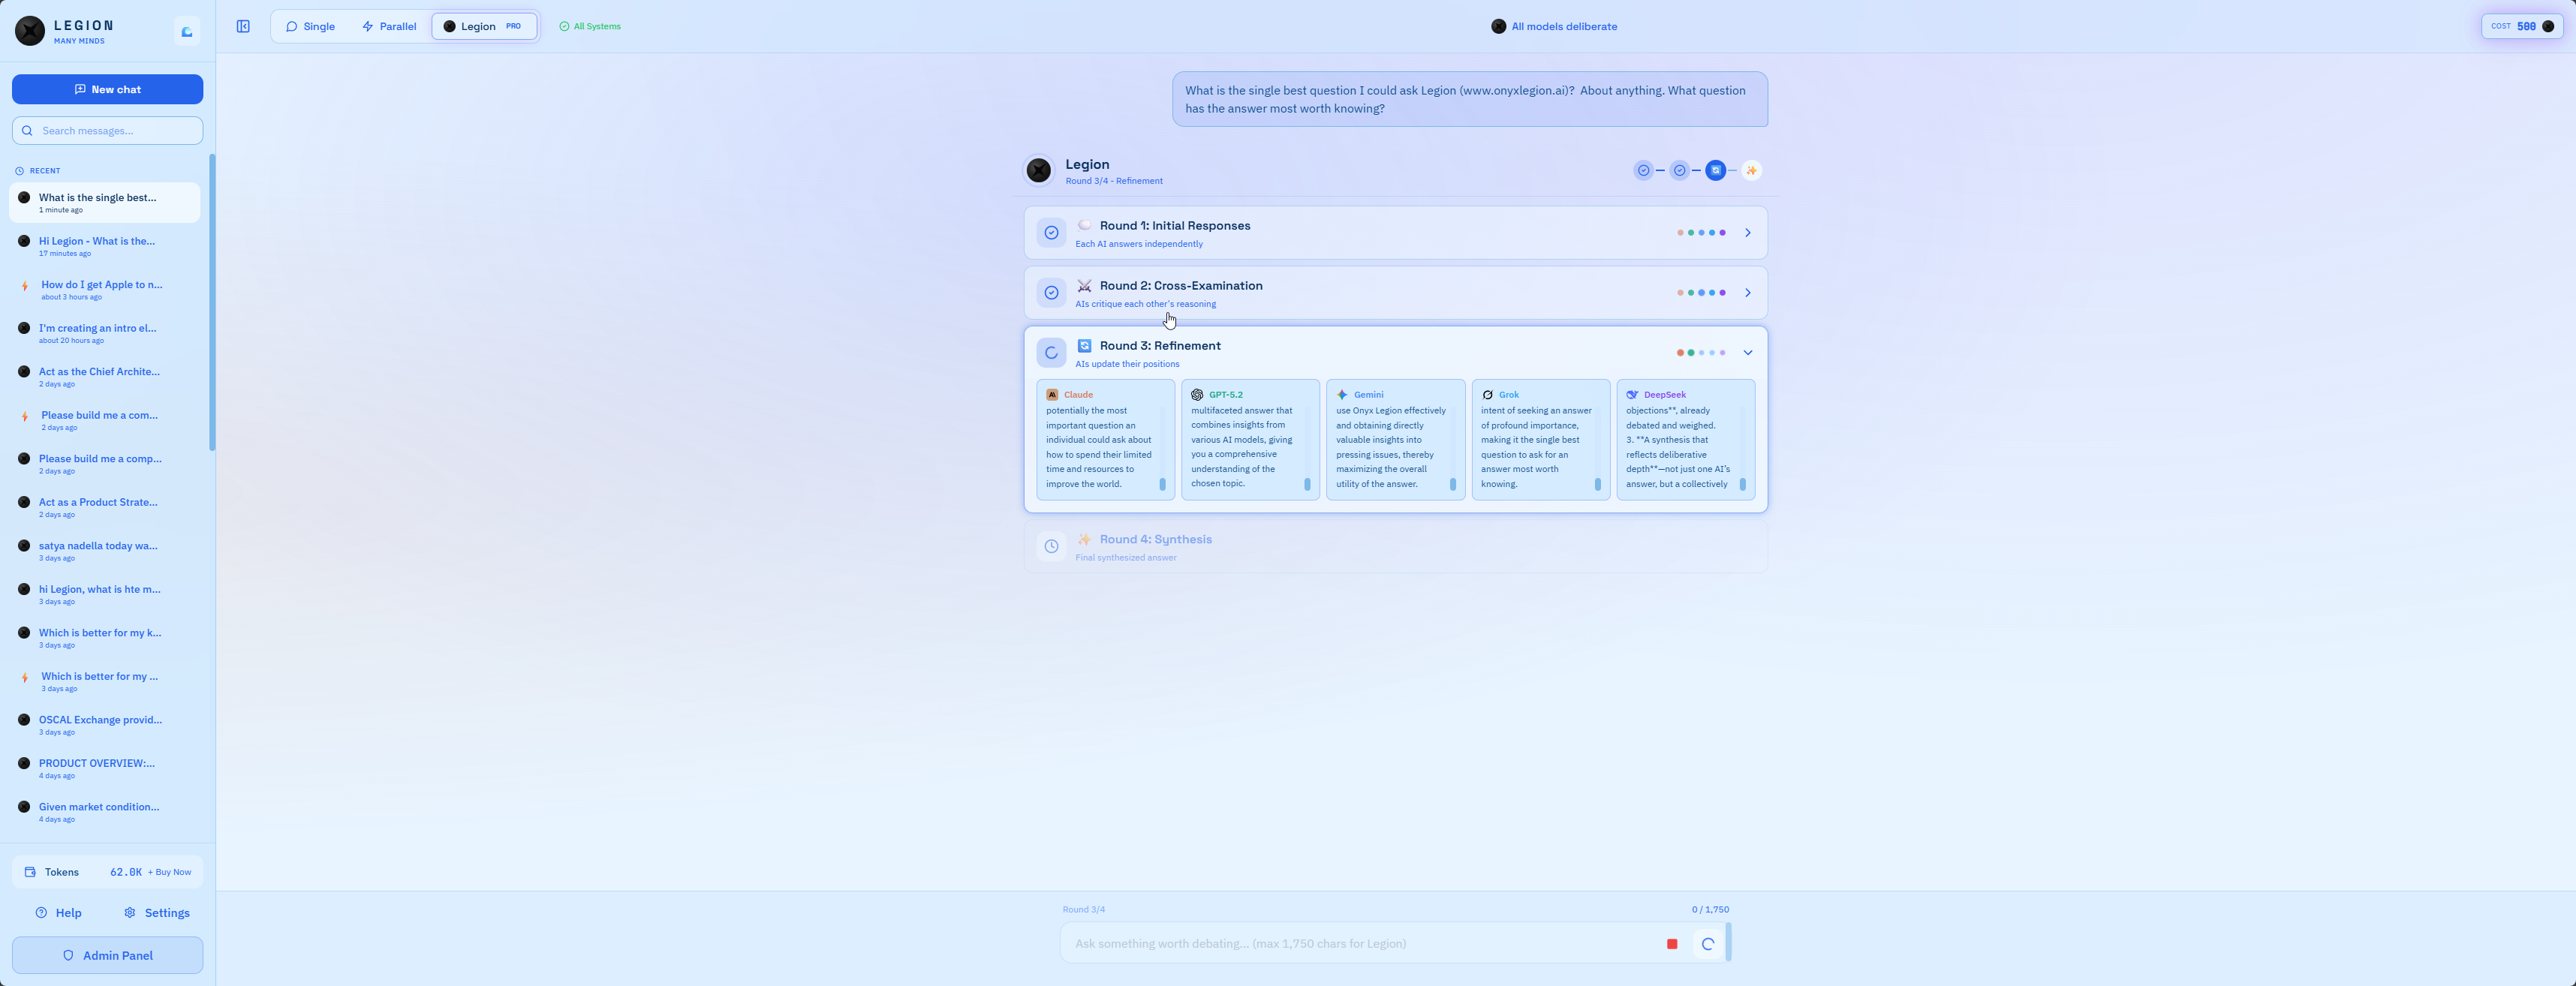The width and height of the screenshot is (2576, 986).
Task: Start a New chat
Action: 107,89
